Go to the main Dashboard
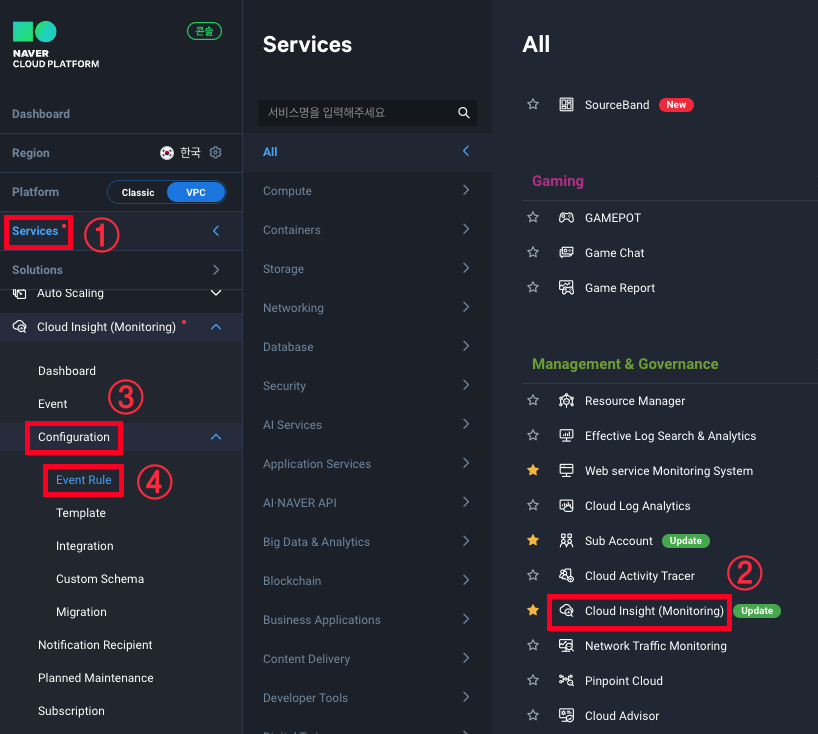Screen dimensions: 818x734 pos(41,114)
